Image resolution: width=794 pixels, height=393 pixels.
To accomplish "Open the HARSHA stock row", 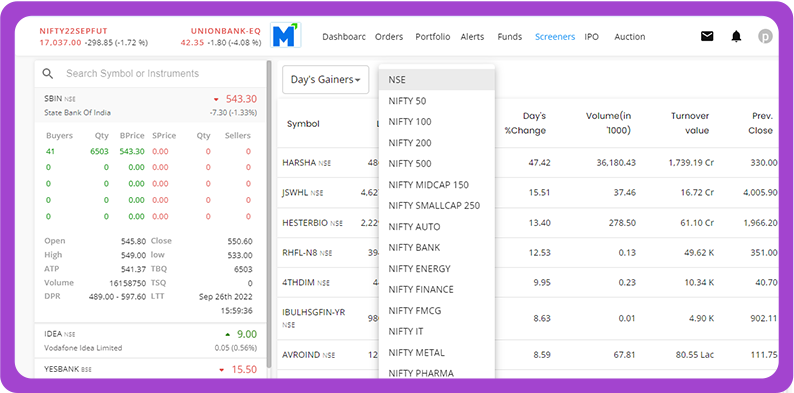I will (x=528, y=163).
